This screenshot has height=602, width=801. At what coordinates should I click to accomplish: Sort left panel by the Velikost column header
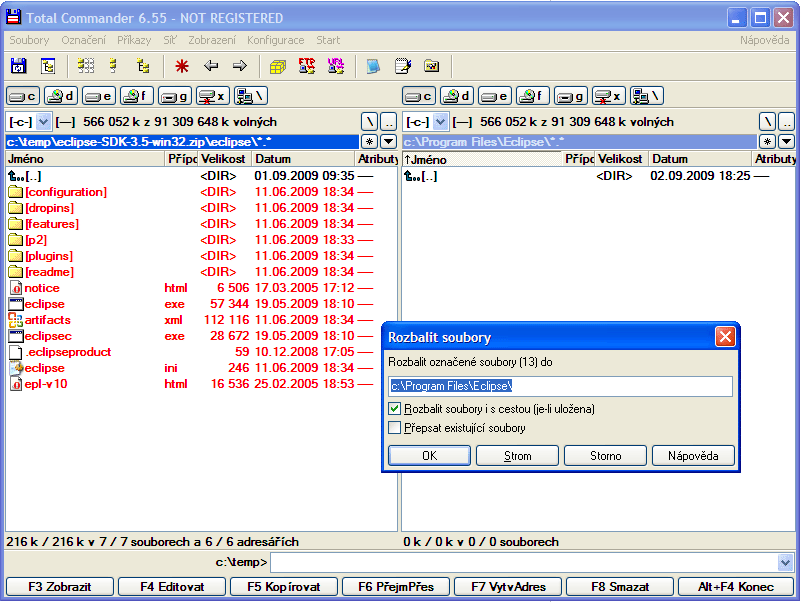224,159
